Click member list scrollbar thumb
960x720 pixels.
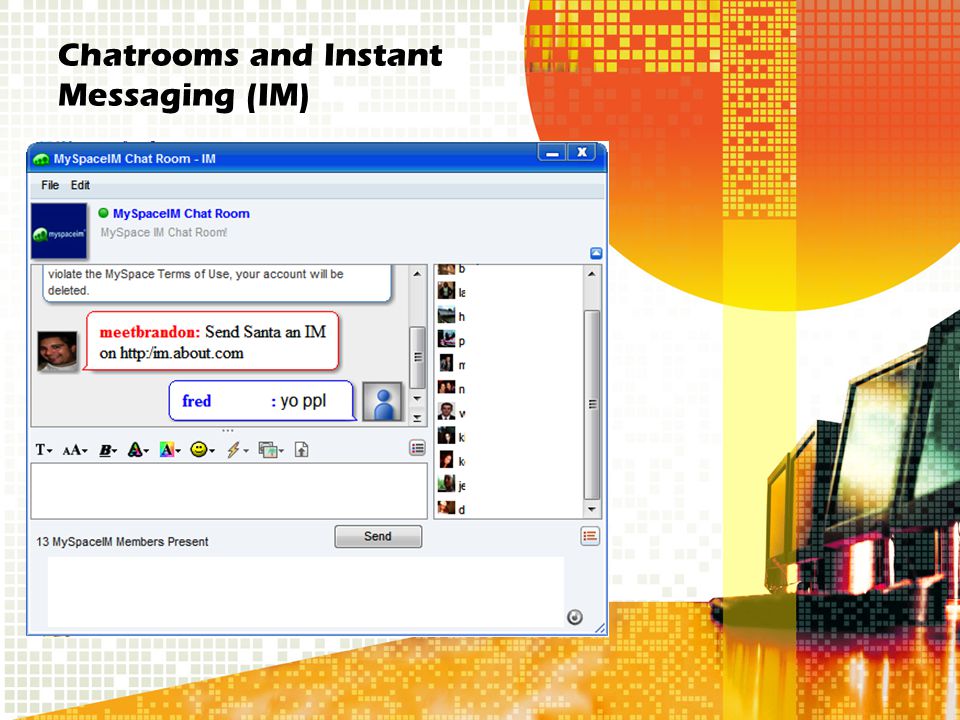(x=592, y=405)
